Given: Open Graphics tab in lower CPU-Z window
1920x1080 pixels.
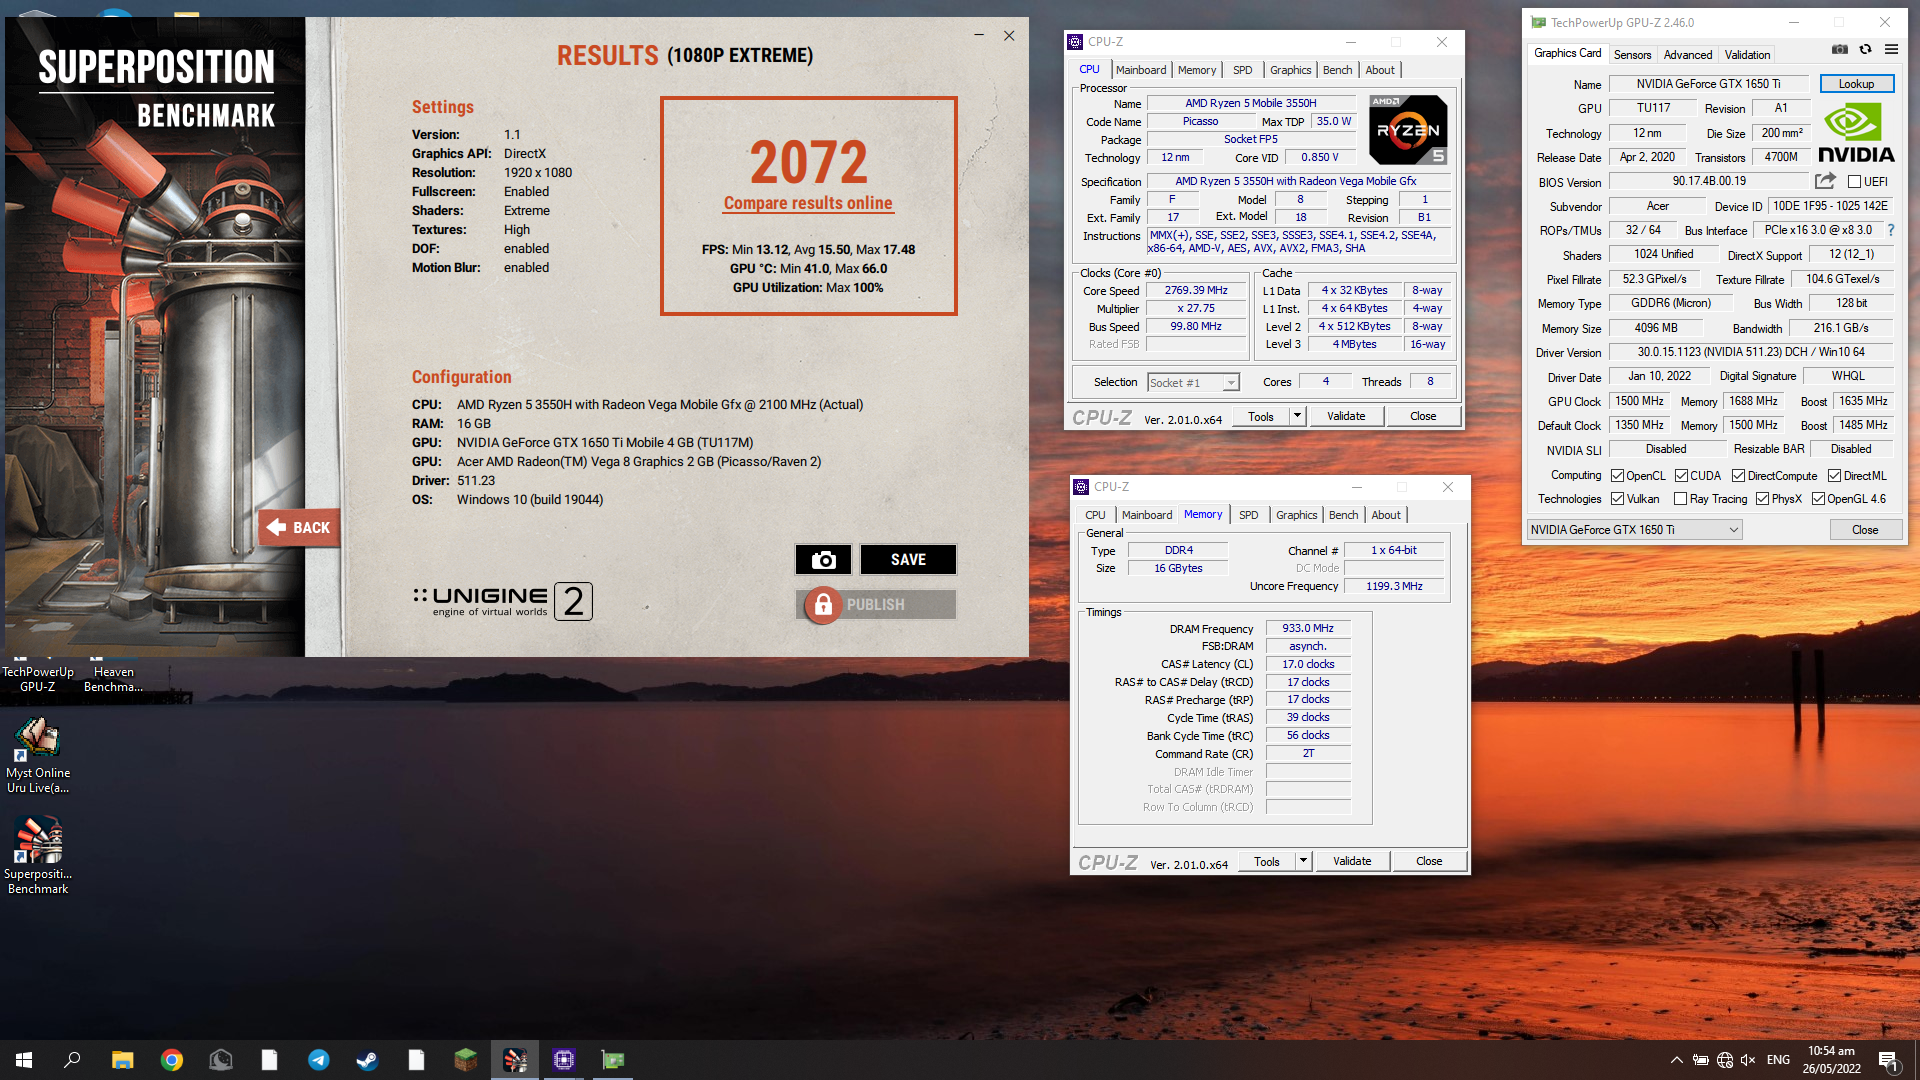Looking at the screenshot, I should click(x=1296, y=515).
